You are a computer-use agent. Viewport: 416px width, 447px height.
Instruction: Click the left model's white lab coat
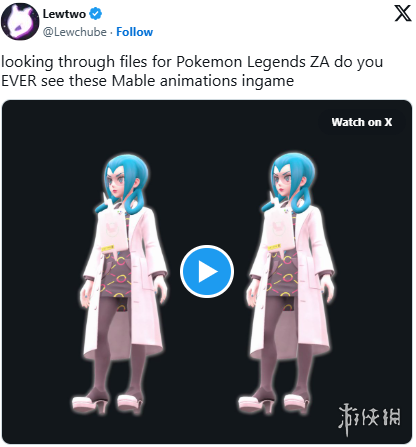[147, 283]
